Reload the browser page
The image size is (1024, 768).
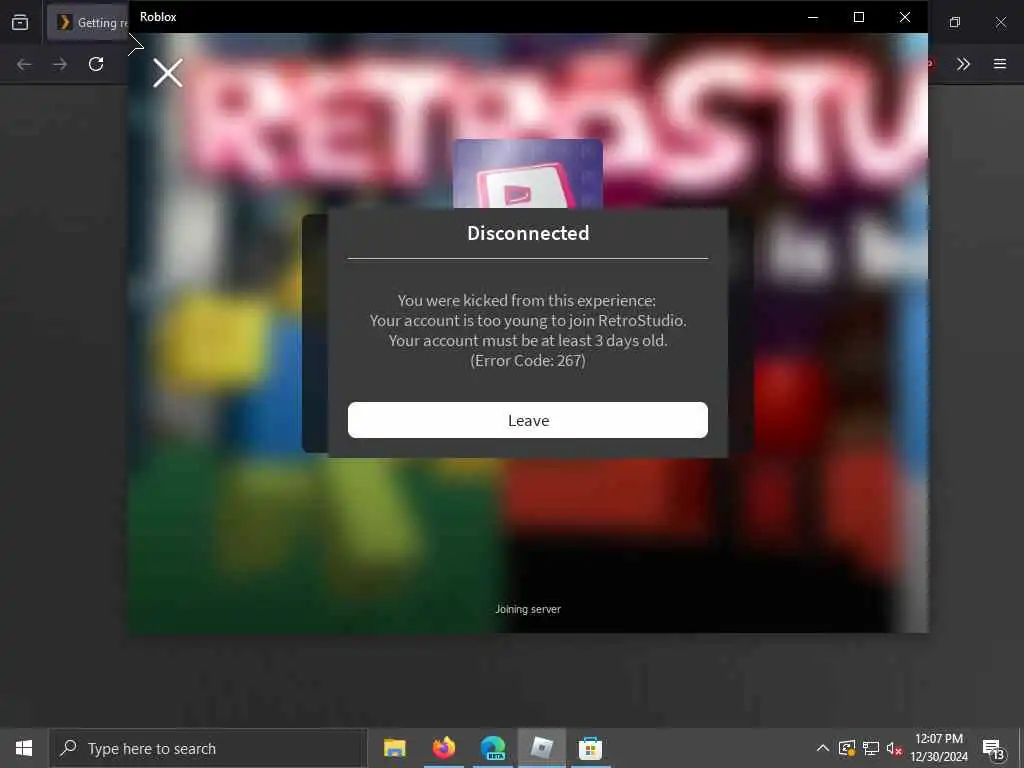pos(96,64)
